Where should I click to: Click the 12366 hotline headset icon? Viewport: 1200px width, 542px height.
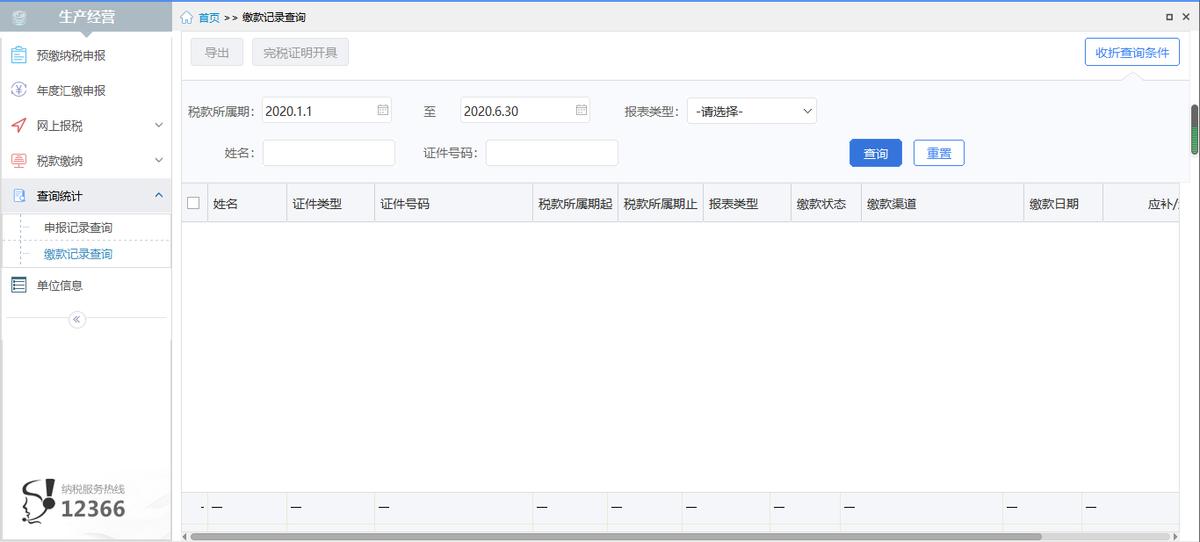[x=40, y=500]
